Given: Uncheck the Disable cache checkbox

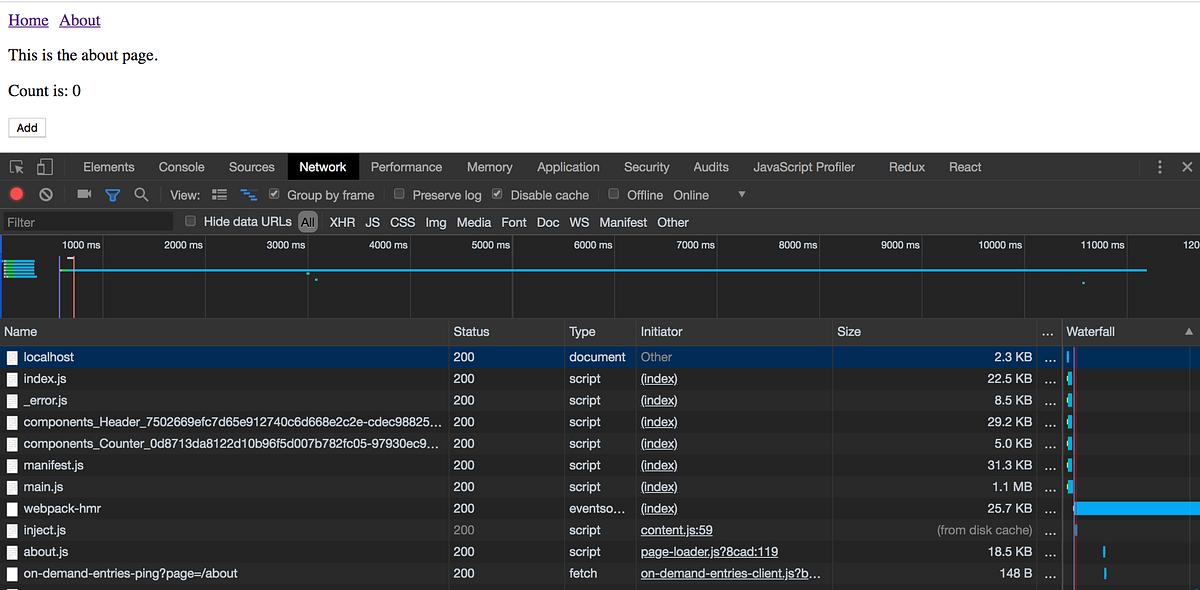Looking at the screenshot, I should (x=497, y=194).
